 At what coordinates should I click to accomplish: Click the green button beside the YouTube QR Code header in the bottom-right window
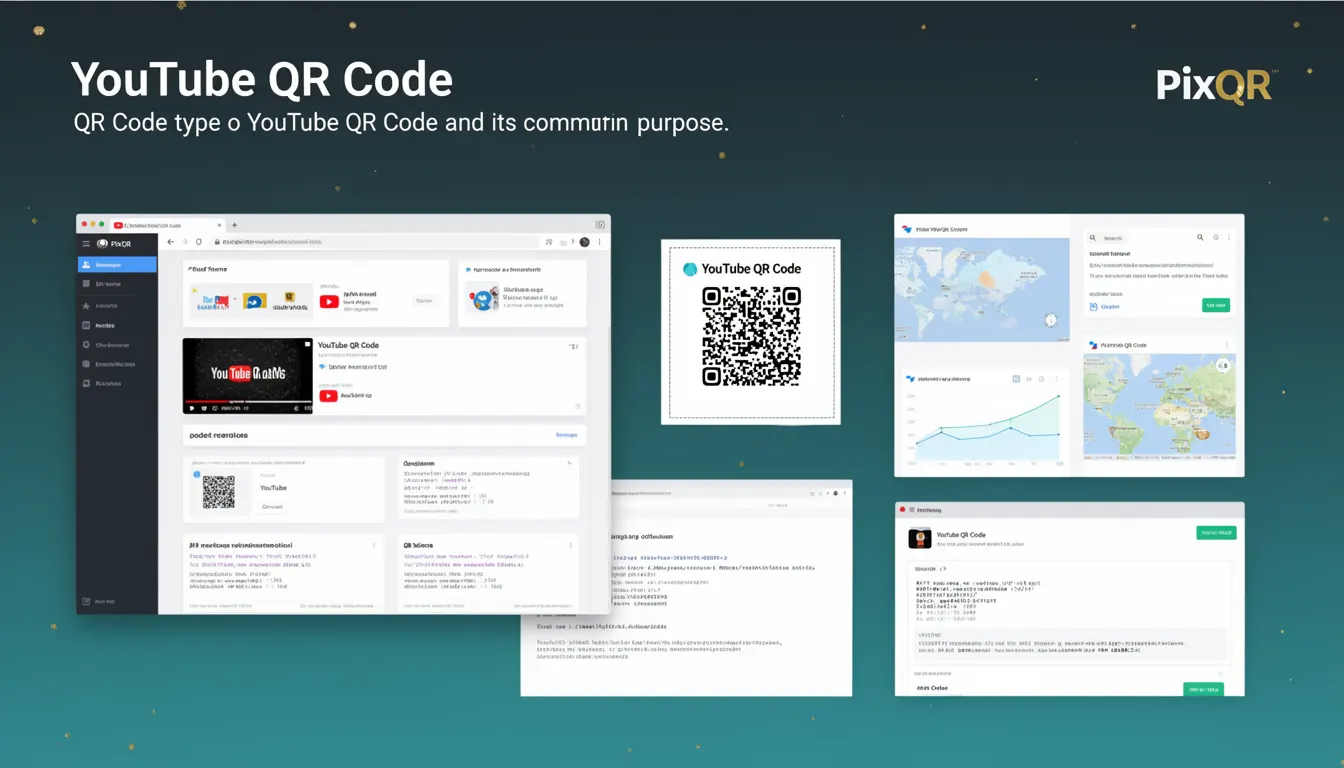point(1216,533)
